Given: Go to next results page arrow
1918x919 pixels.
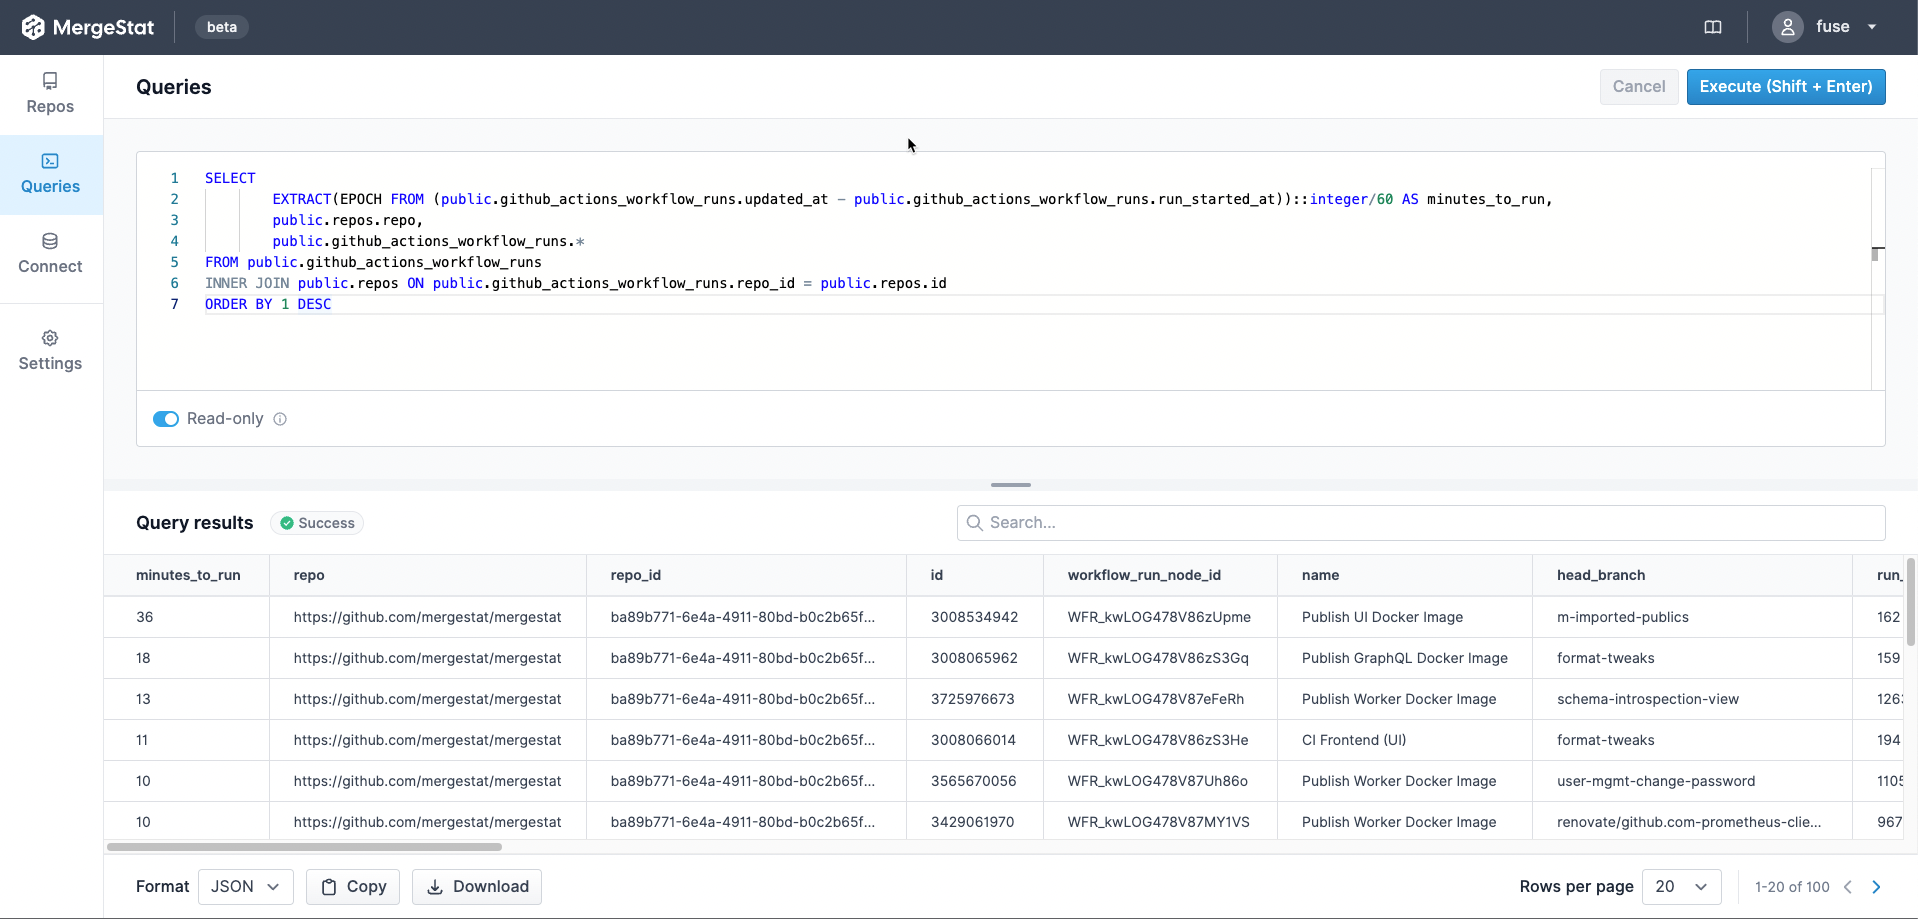Looking at the screenshot, I should [x=1876, y=887].
